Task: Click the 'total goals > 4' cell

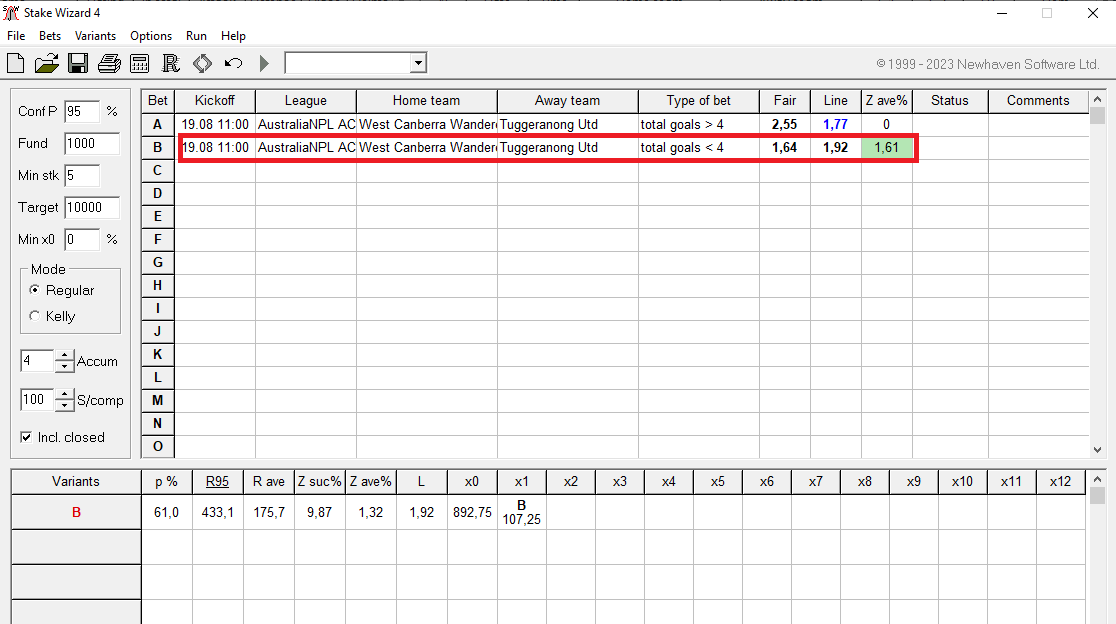Action: click(x=698, y=125)
